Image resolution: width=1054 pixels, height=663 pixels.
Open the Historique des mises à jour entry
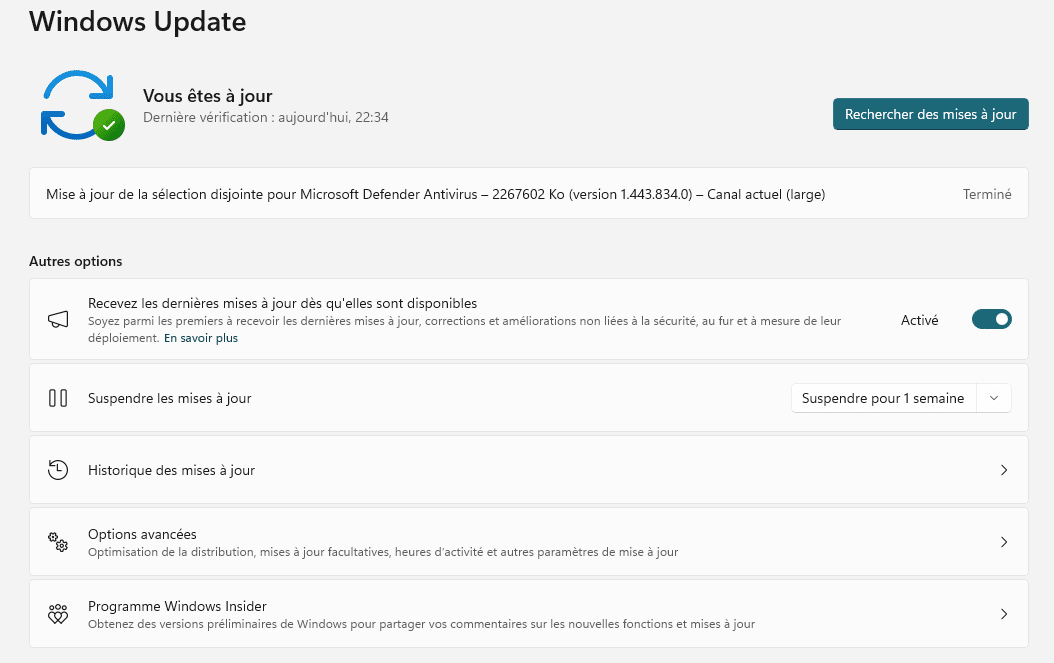[171, 470]
